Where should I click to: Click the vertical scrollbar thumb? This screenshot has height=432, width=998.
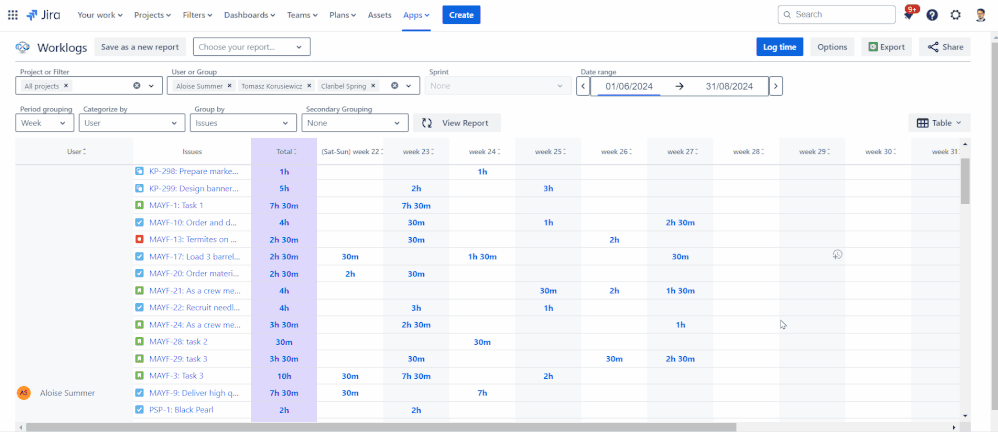tap(965, 181)
